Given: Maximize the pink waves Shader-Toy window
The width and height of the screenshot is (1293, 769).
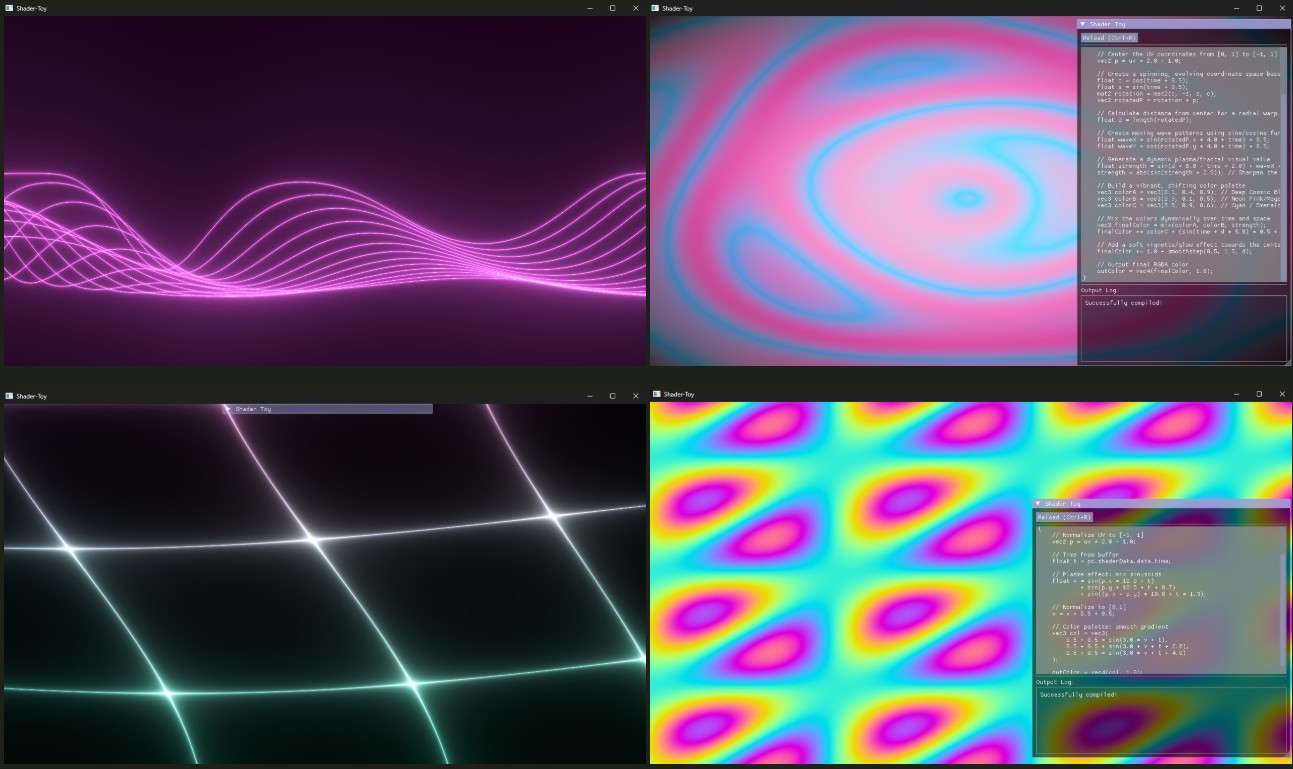Looking at the screenshot, I should click(x=613, y=8).
